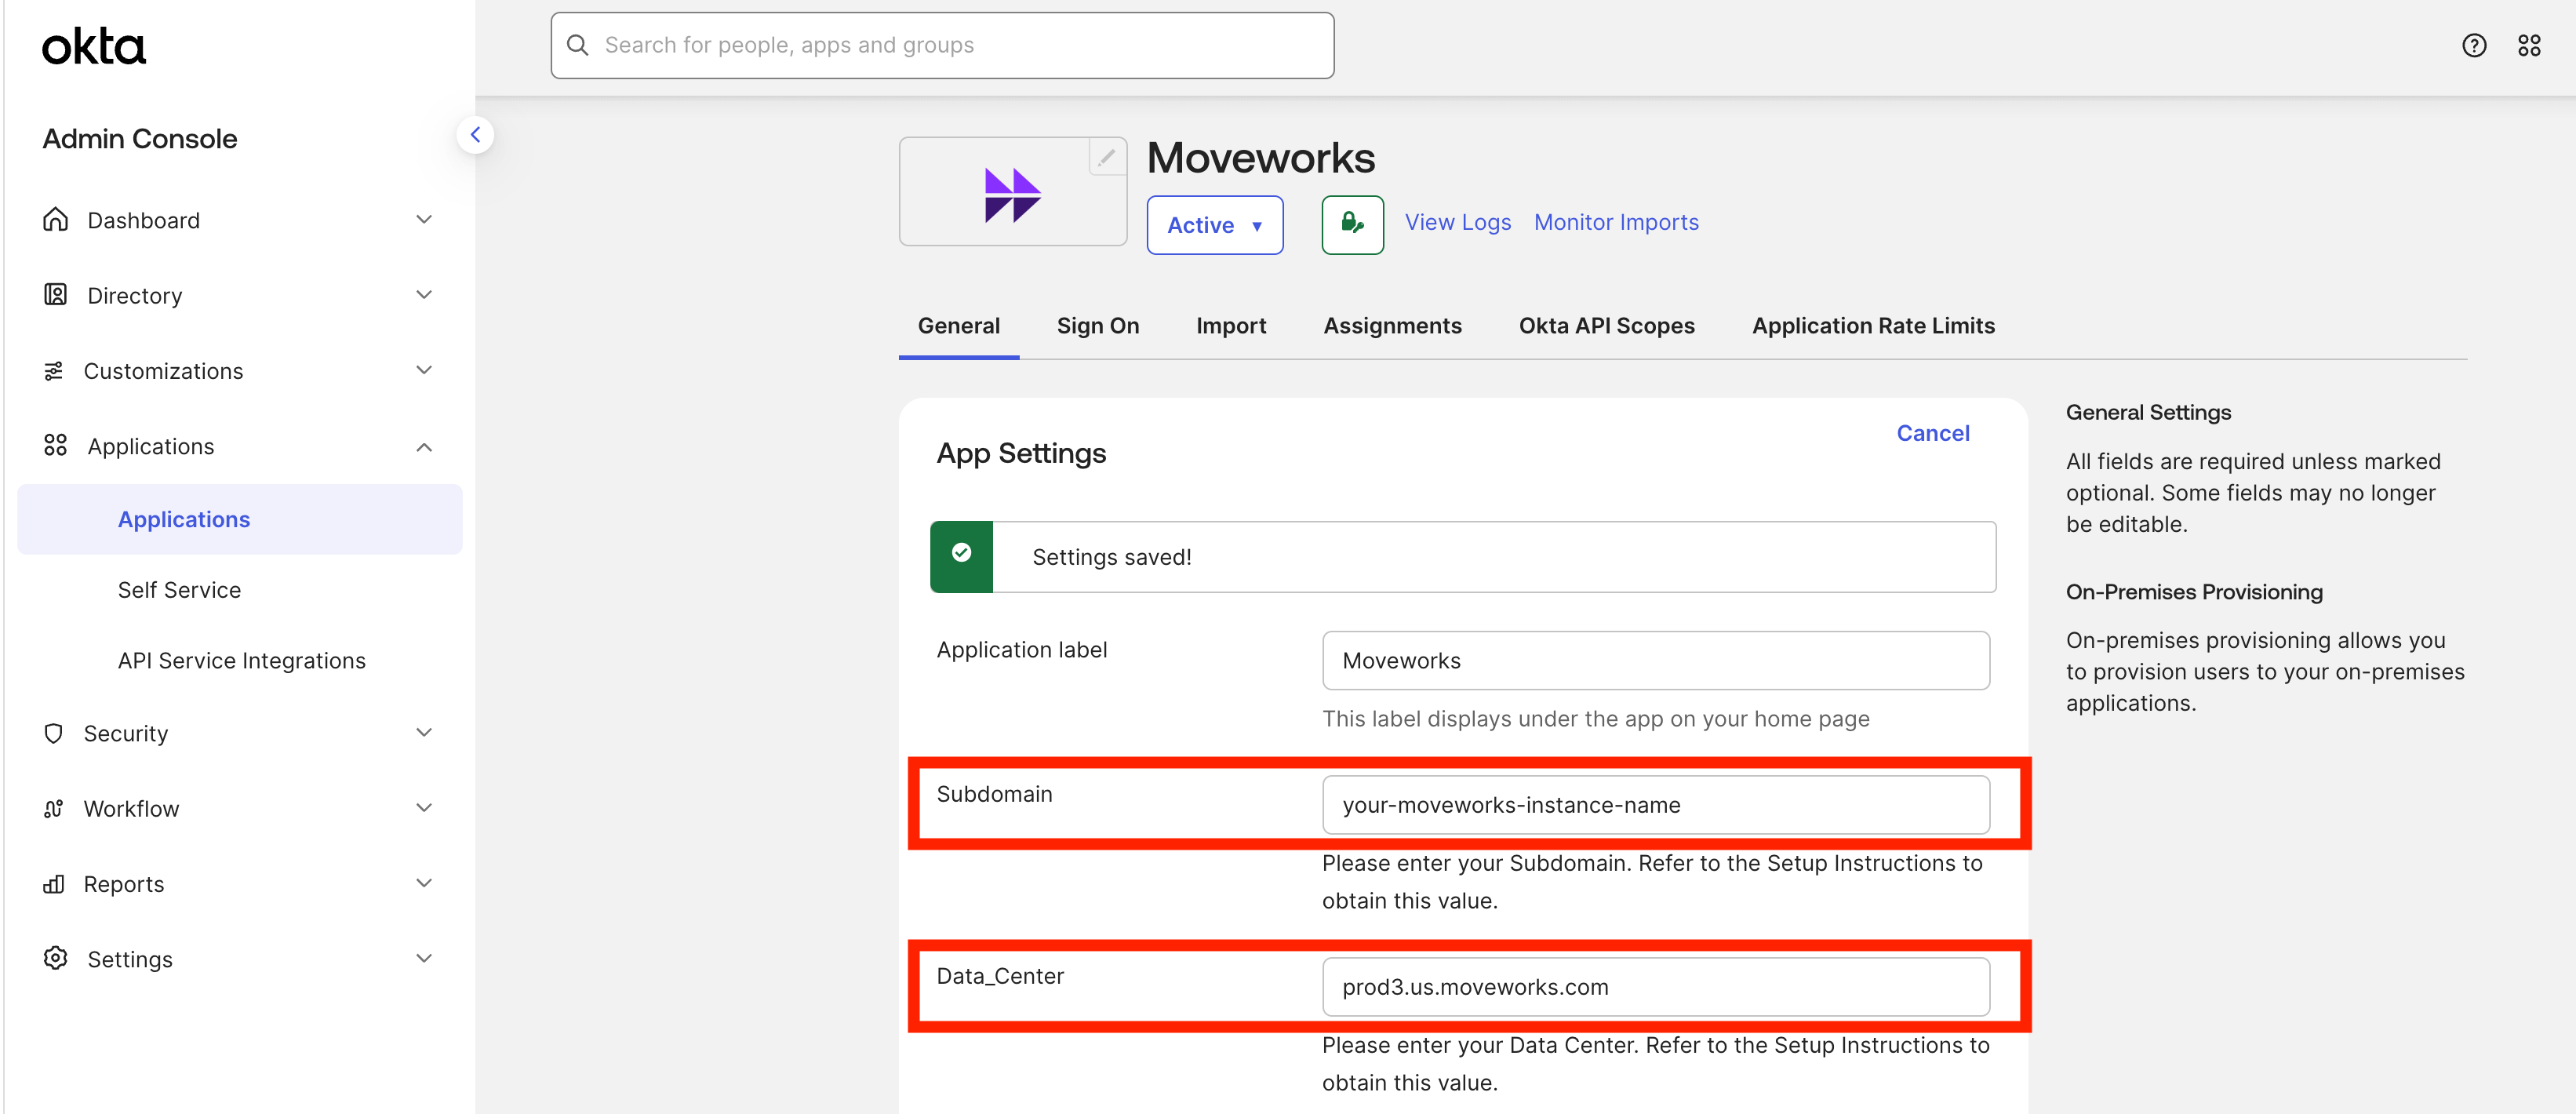Open Reports in the sidebar
The height and width of the screenshot is (1114, 2576).
(123, 884)
